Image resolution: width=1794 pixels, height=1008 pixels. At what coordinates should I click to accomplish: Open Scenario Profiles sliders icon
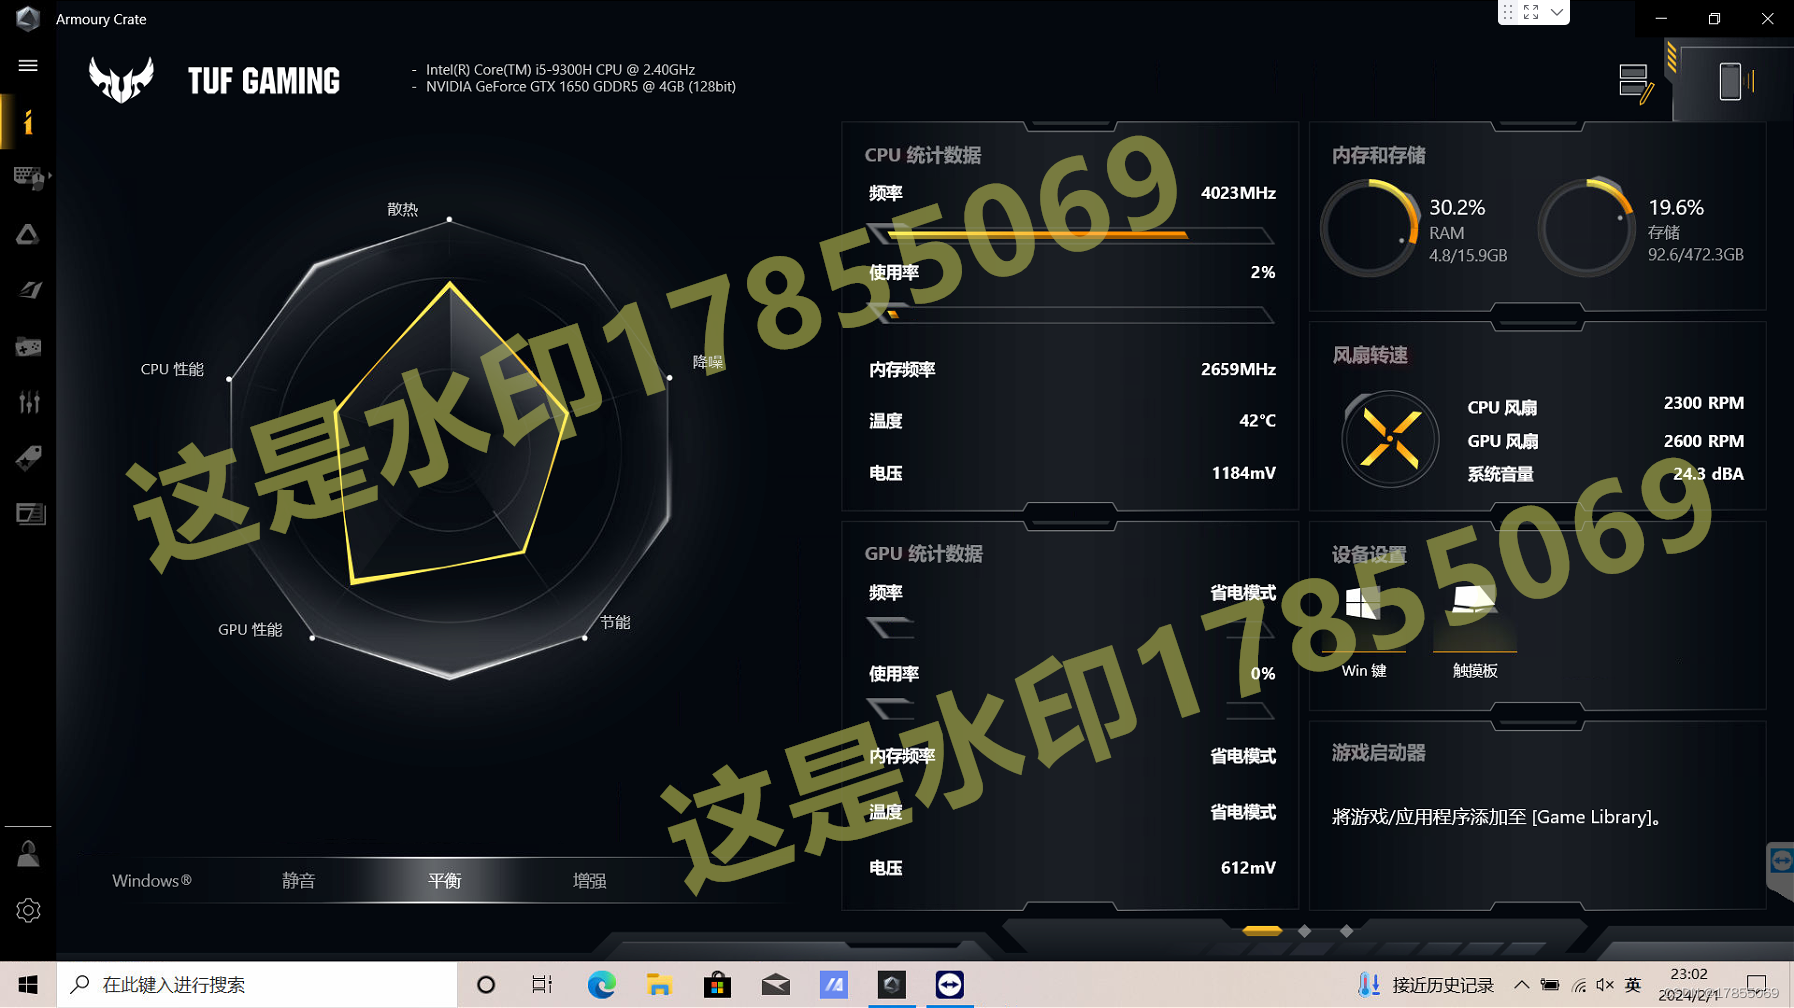[x=28, y=402]
